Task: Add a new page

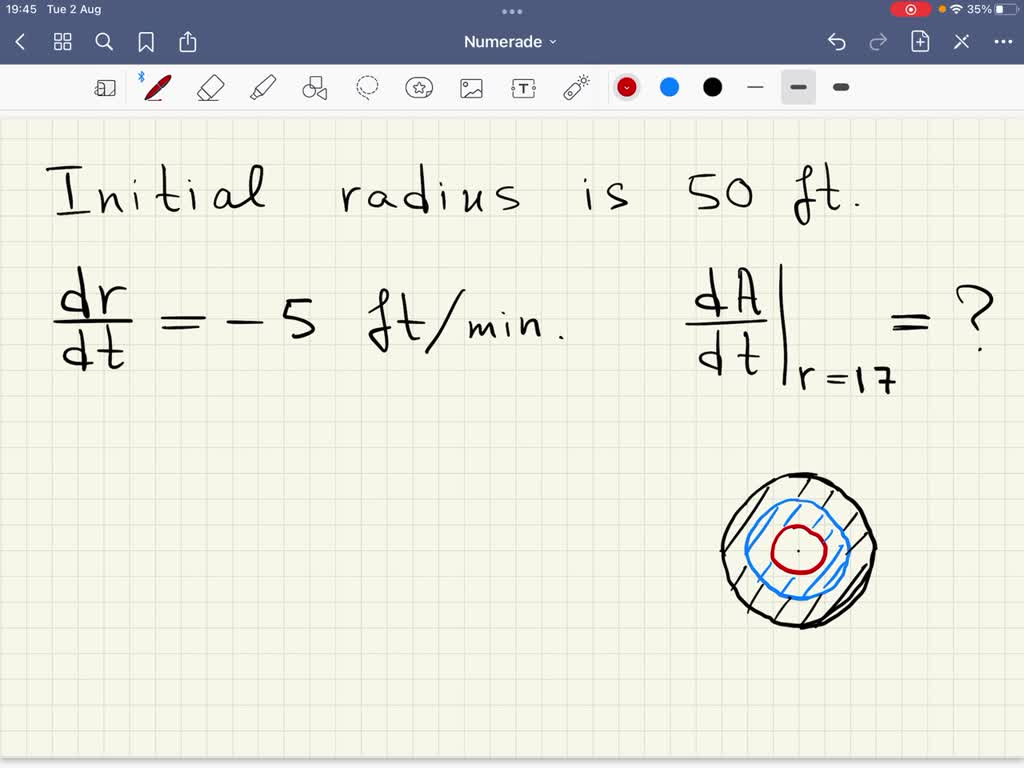Action: coord(919,42)
